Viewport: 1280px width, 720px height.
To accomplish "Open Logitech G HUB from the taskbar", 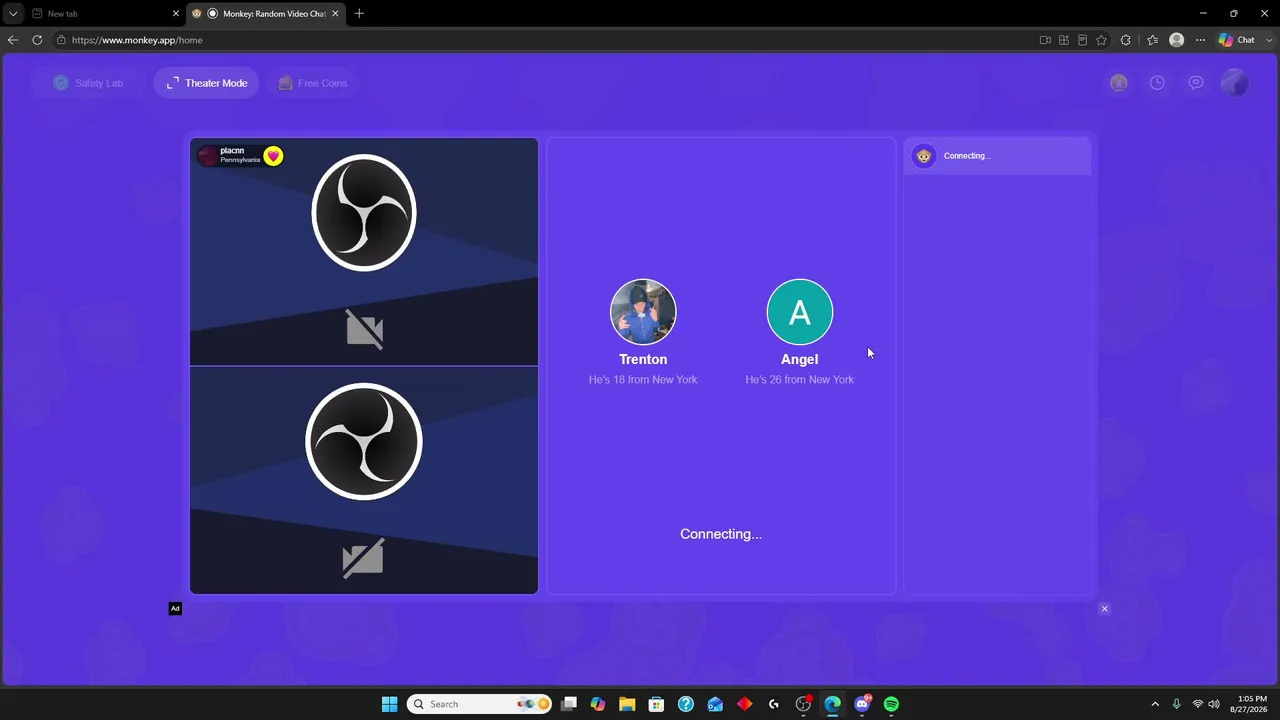I will pos(774,704).
